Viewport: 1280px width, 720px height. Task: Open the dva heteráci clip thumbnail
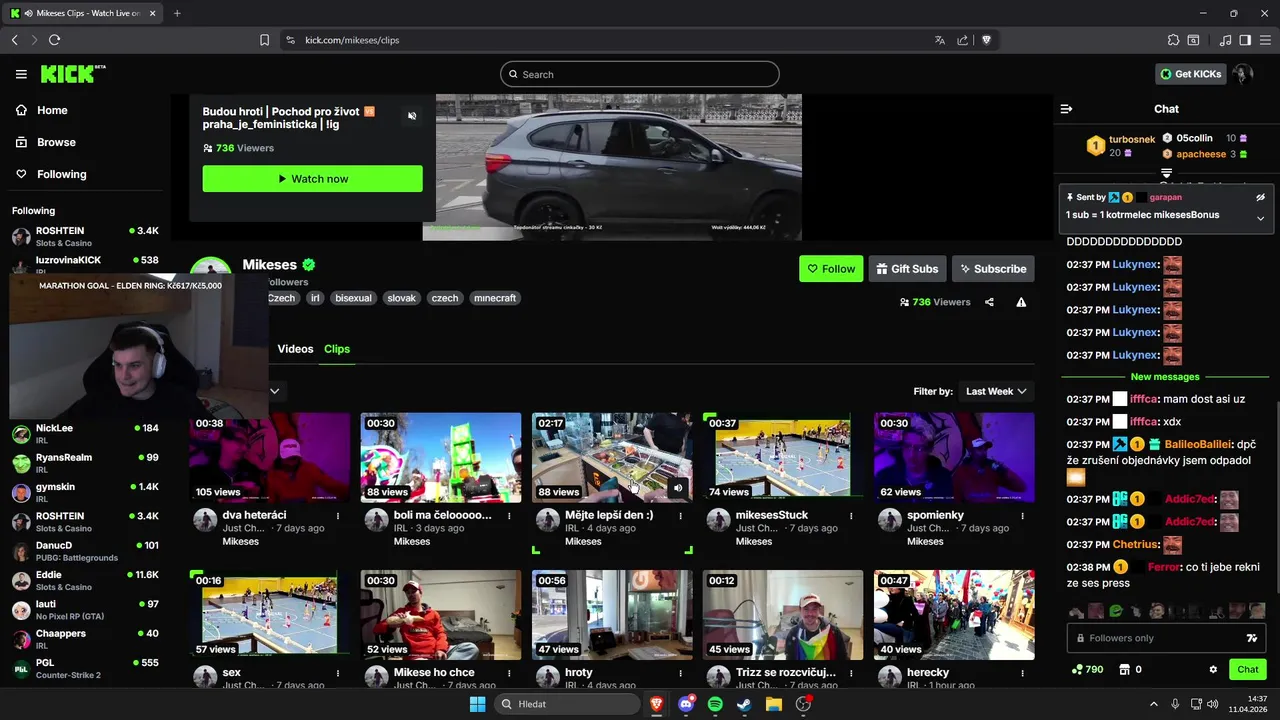pyautogui.click(x=269, y=457)
